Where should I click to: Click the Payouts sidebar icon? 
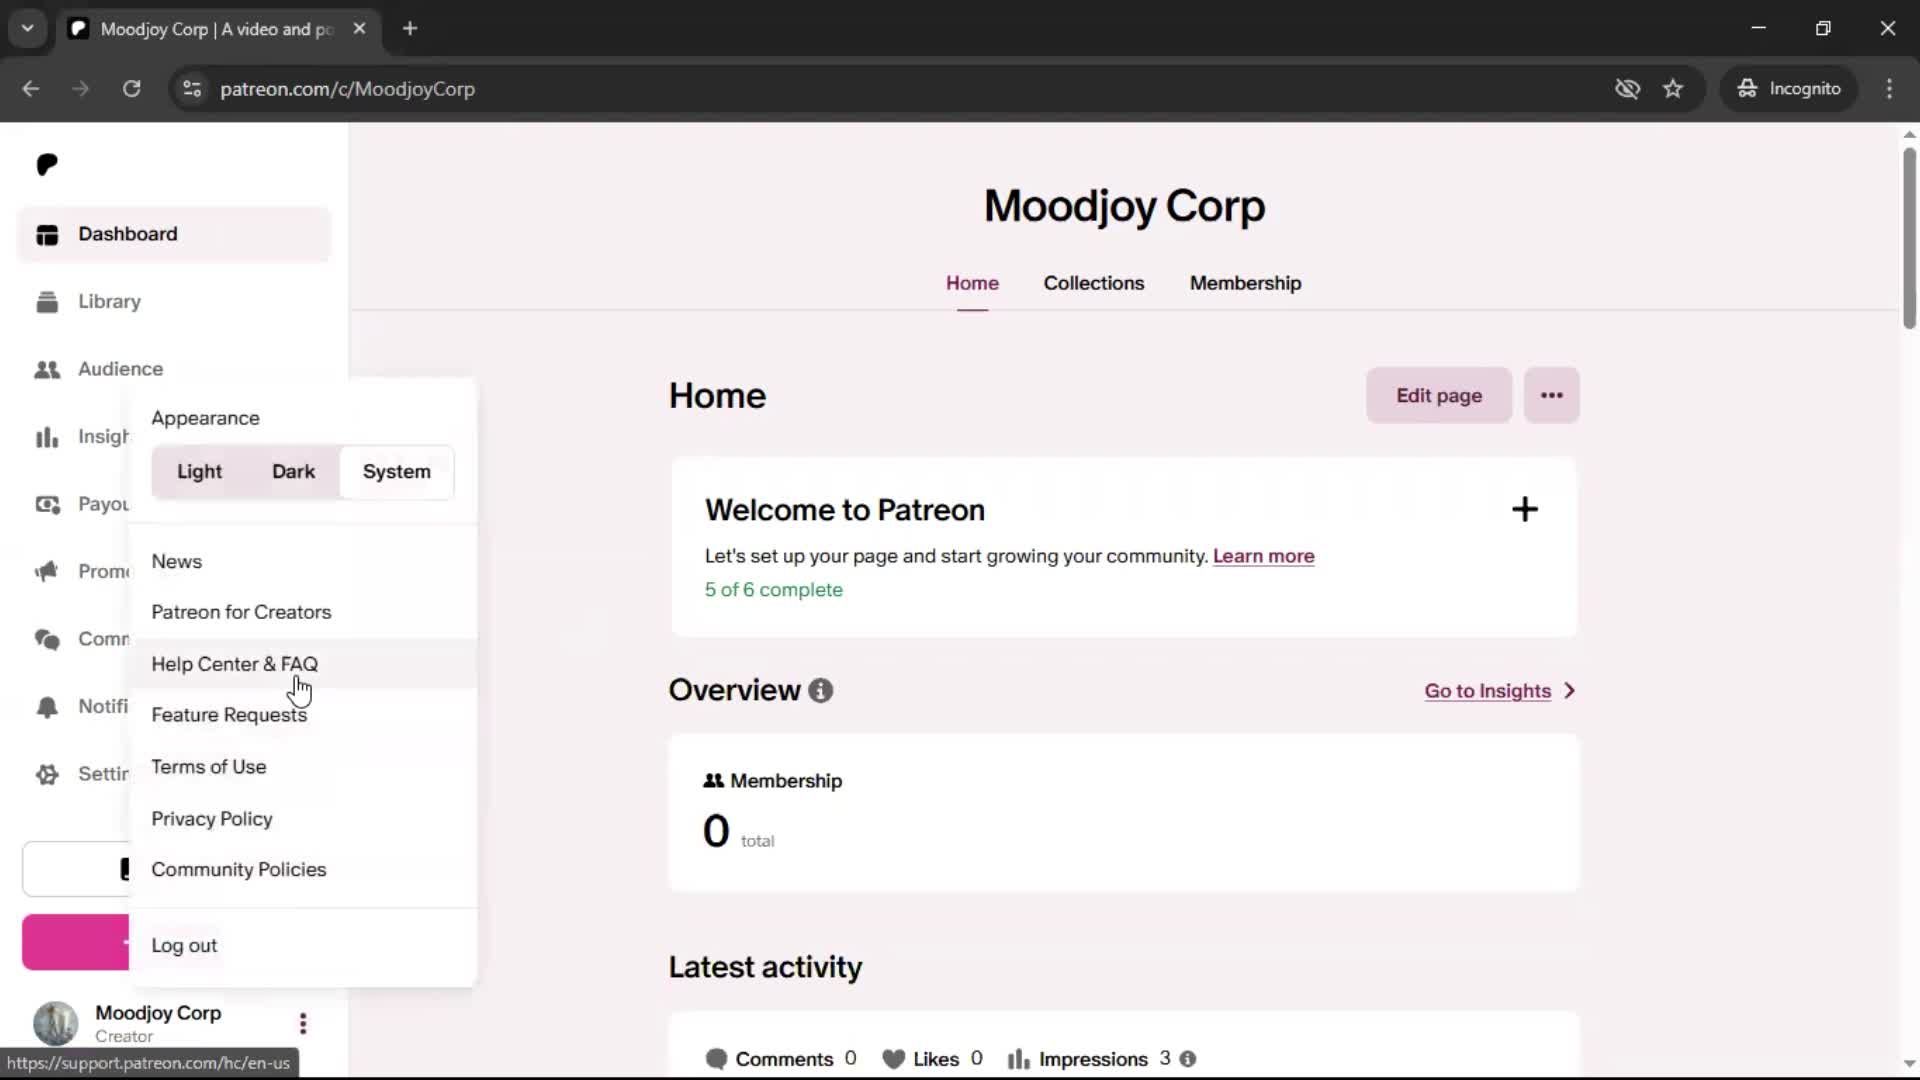(47, 504)
